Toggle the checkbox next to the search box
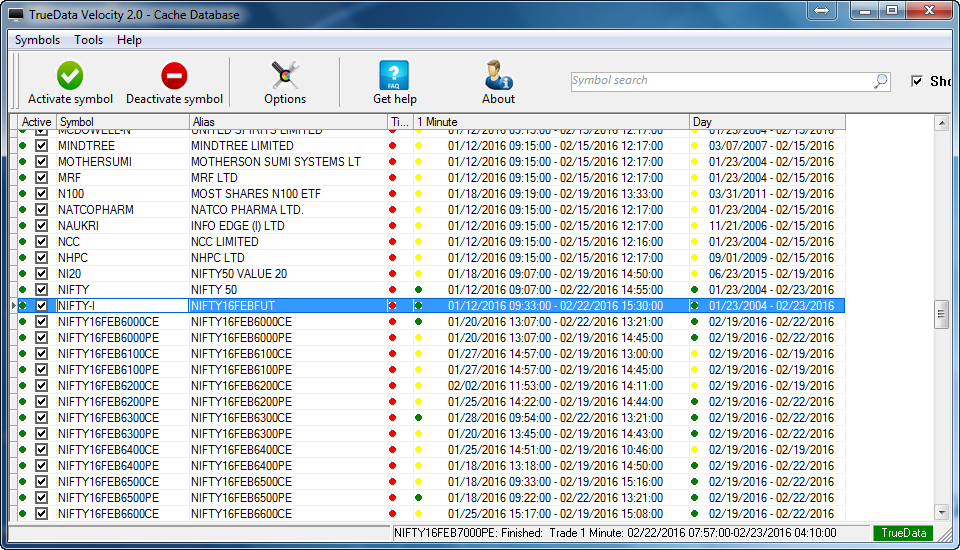This screenshot has height=550, width=960. [x=917, y=81]
